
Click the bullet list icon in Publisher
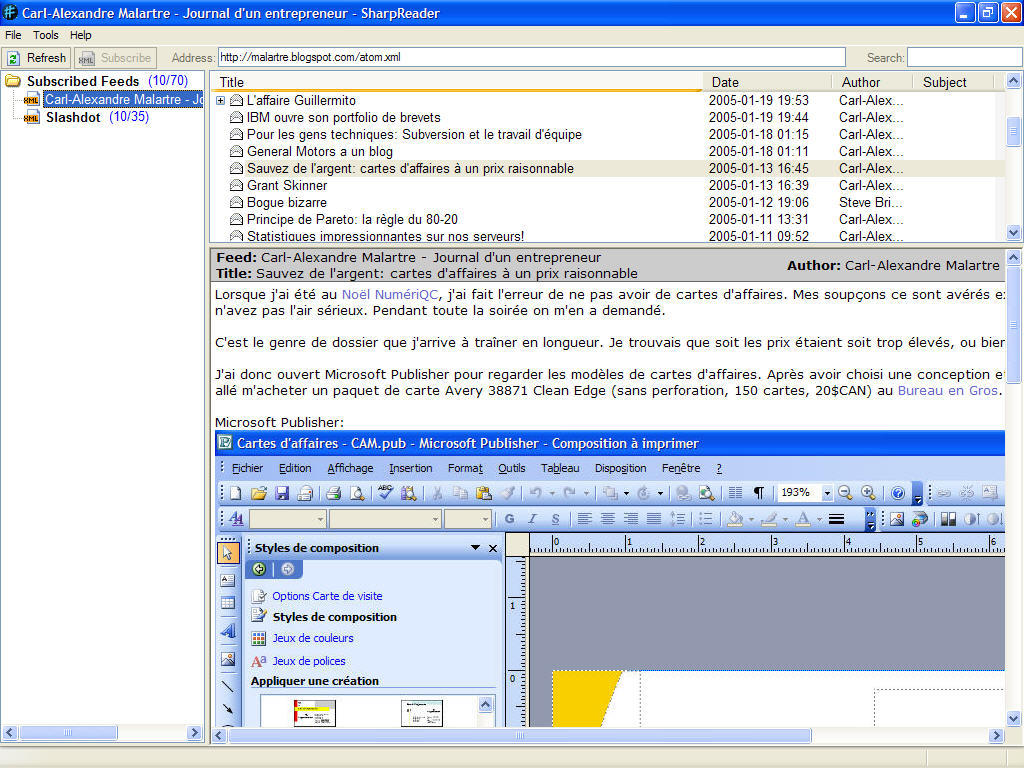[706, 519]
